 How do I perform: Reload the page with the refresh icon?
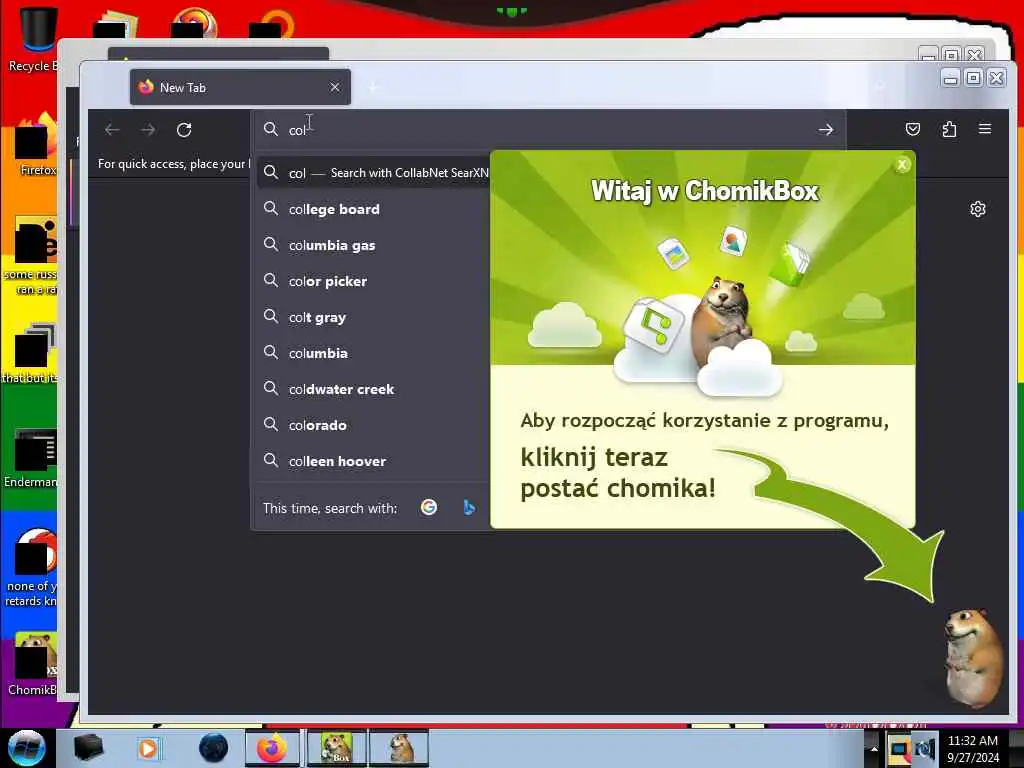(x=184, y=130)
